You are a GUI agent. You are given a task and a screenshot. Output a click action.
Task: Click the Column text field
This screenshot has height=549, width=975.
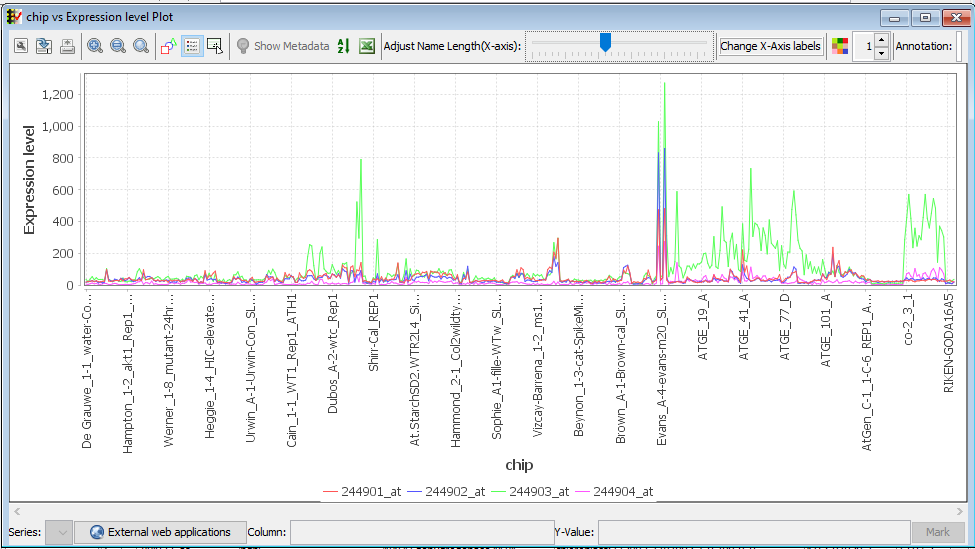(421, 532)
